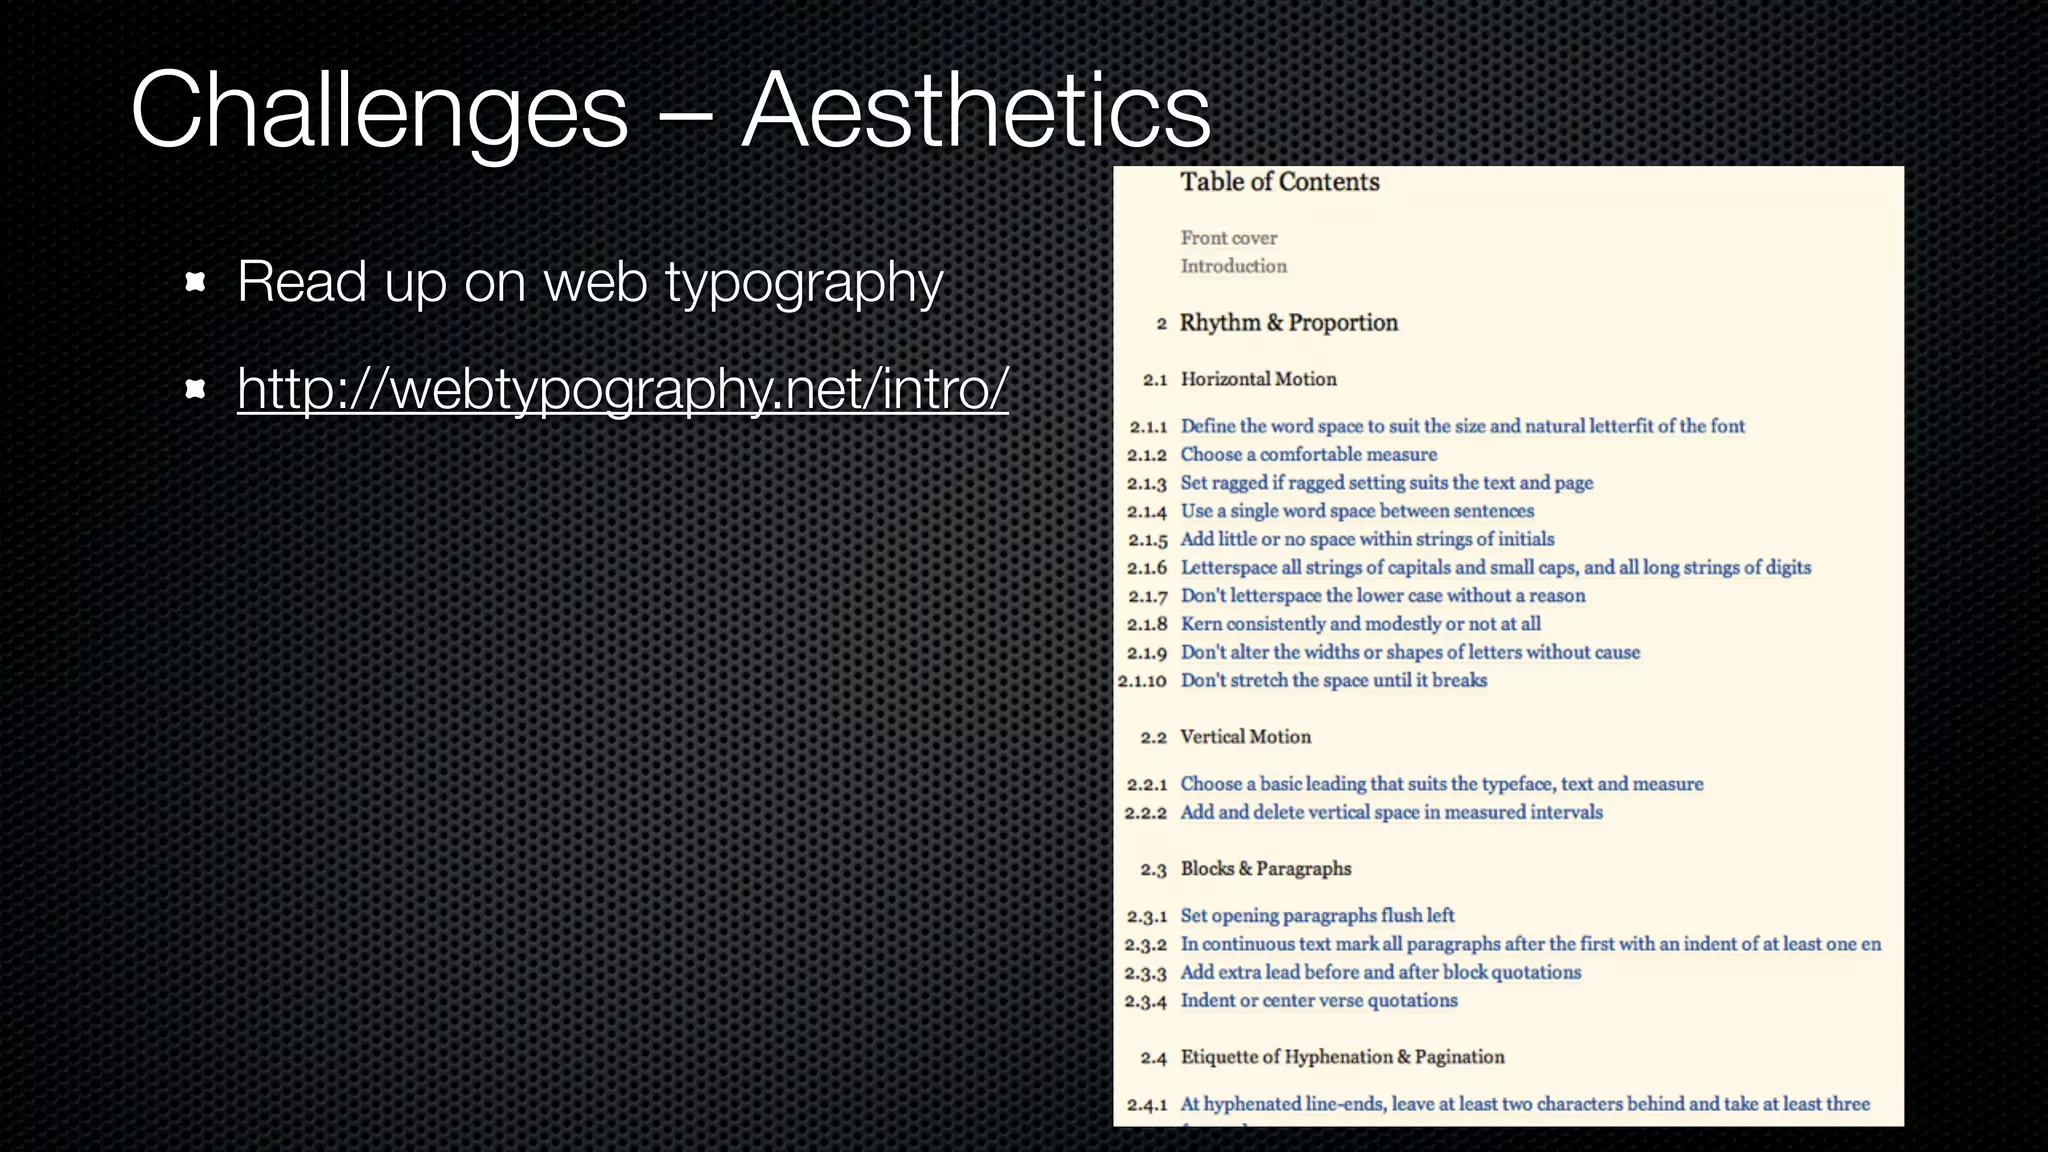Open the Introduction entry
Viewport: 2048px width, 1152px height.
click(1234, 266)
